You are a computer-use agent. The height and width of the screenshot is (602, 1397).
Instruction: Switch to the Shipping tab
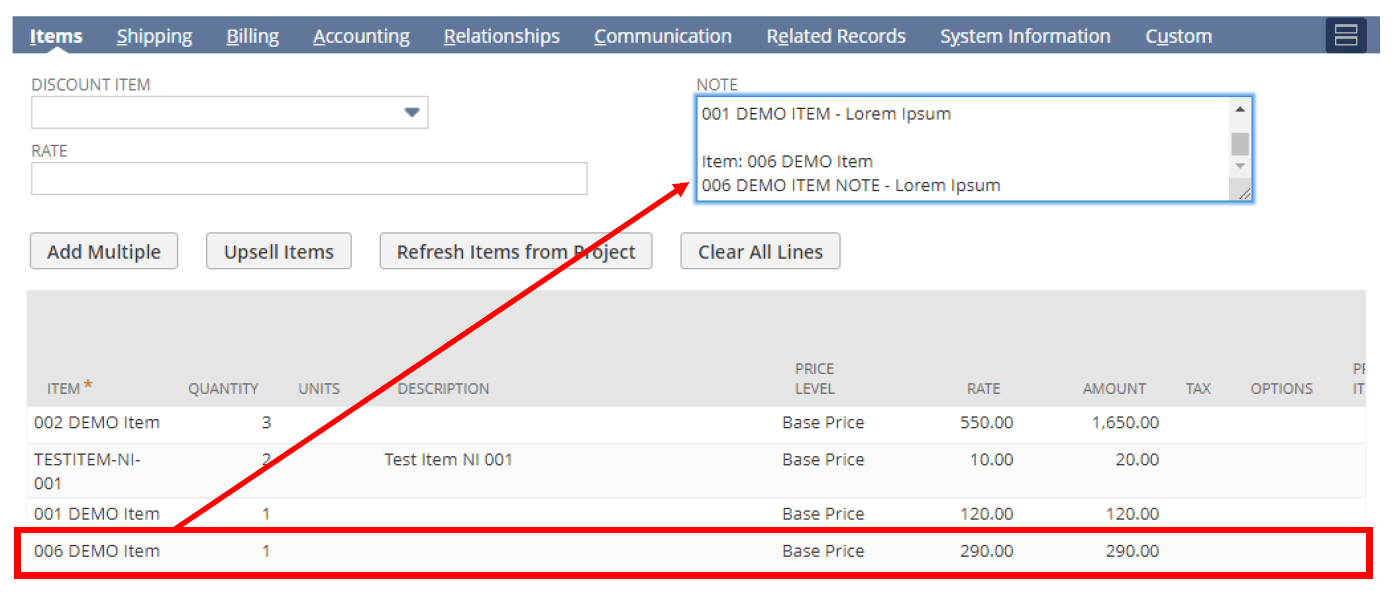(154, 37)
